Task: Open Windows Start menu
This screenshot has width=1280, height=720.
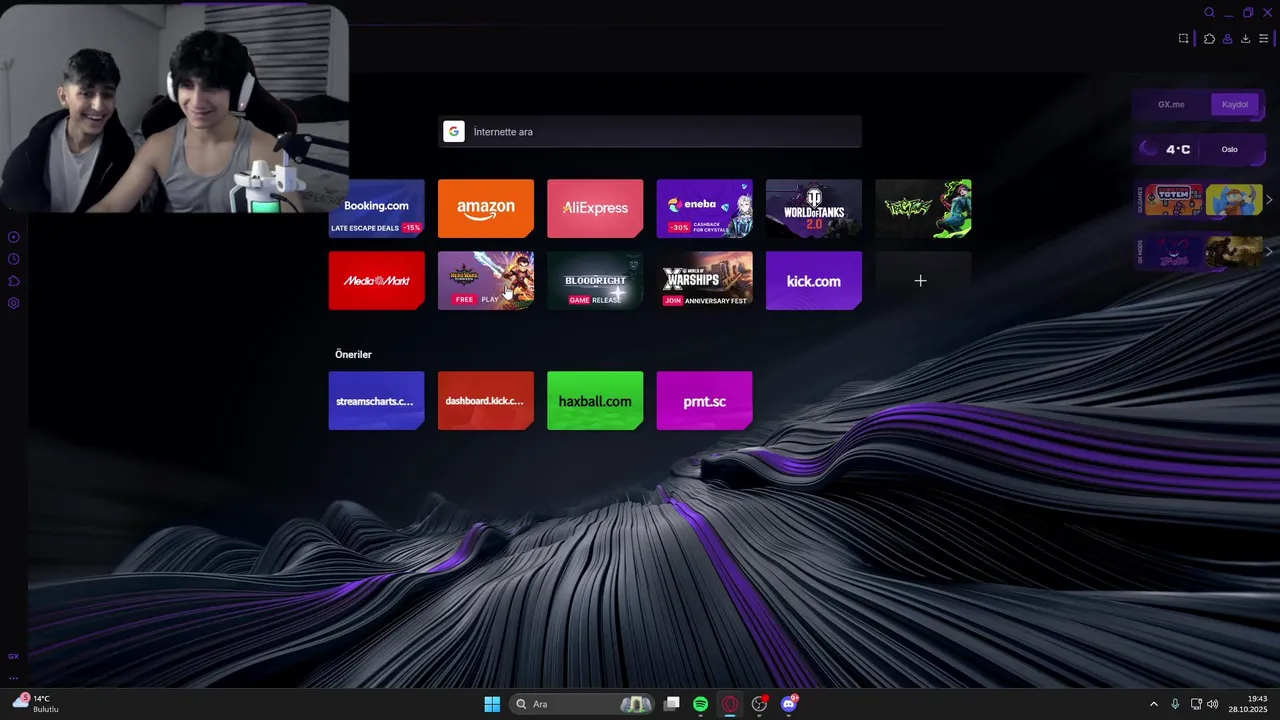Action: [x=492, y=704]
